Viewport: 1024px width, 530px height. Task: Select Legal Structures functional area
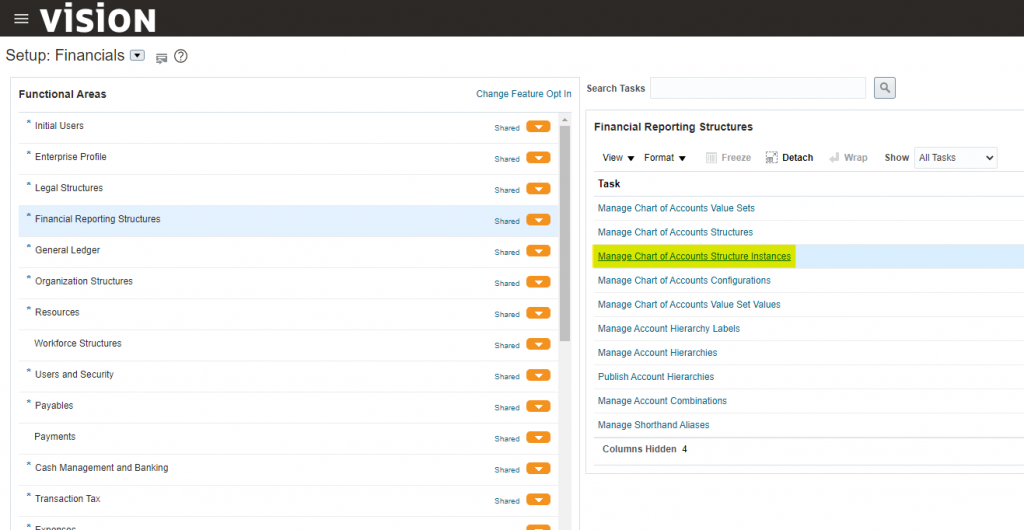(x=69, y=188)
